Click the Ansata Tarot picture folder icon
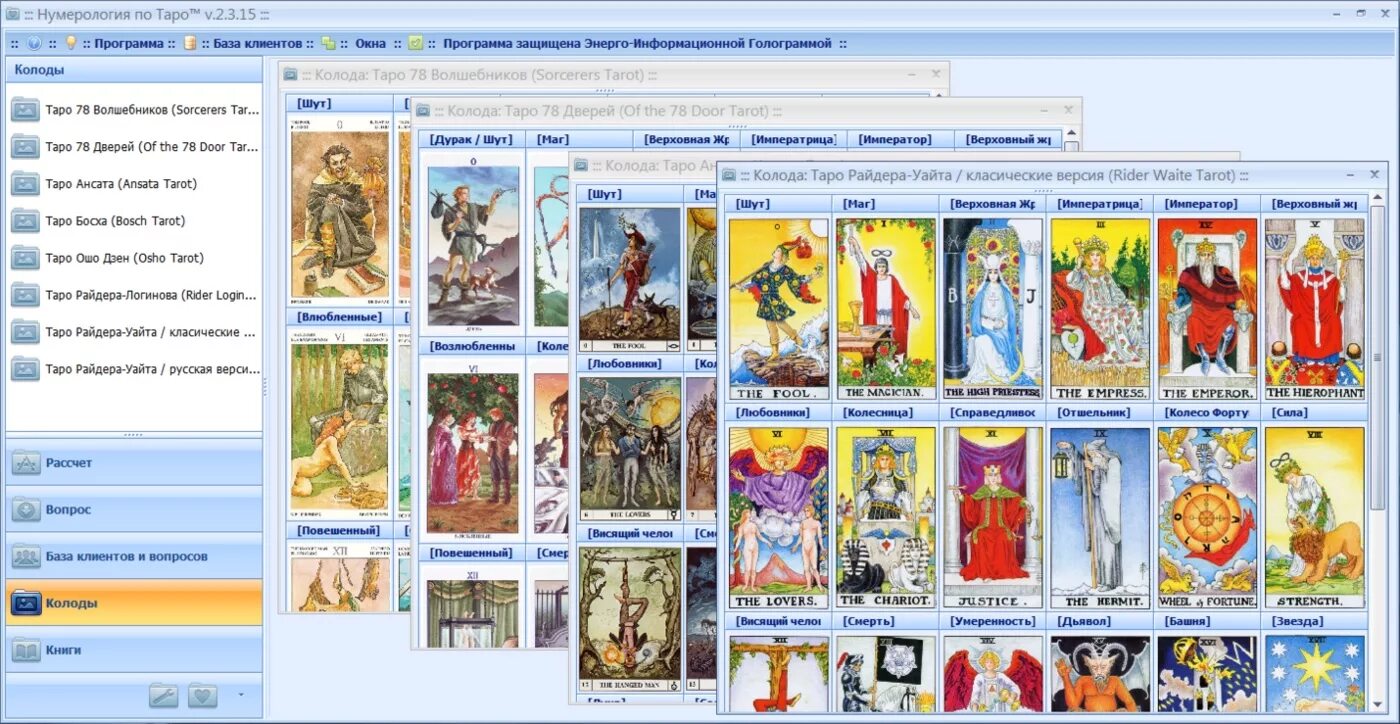The image size is (1400, 724). (25, 184)
